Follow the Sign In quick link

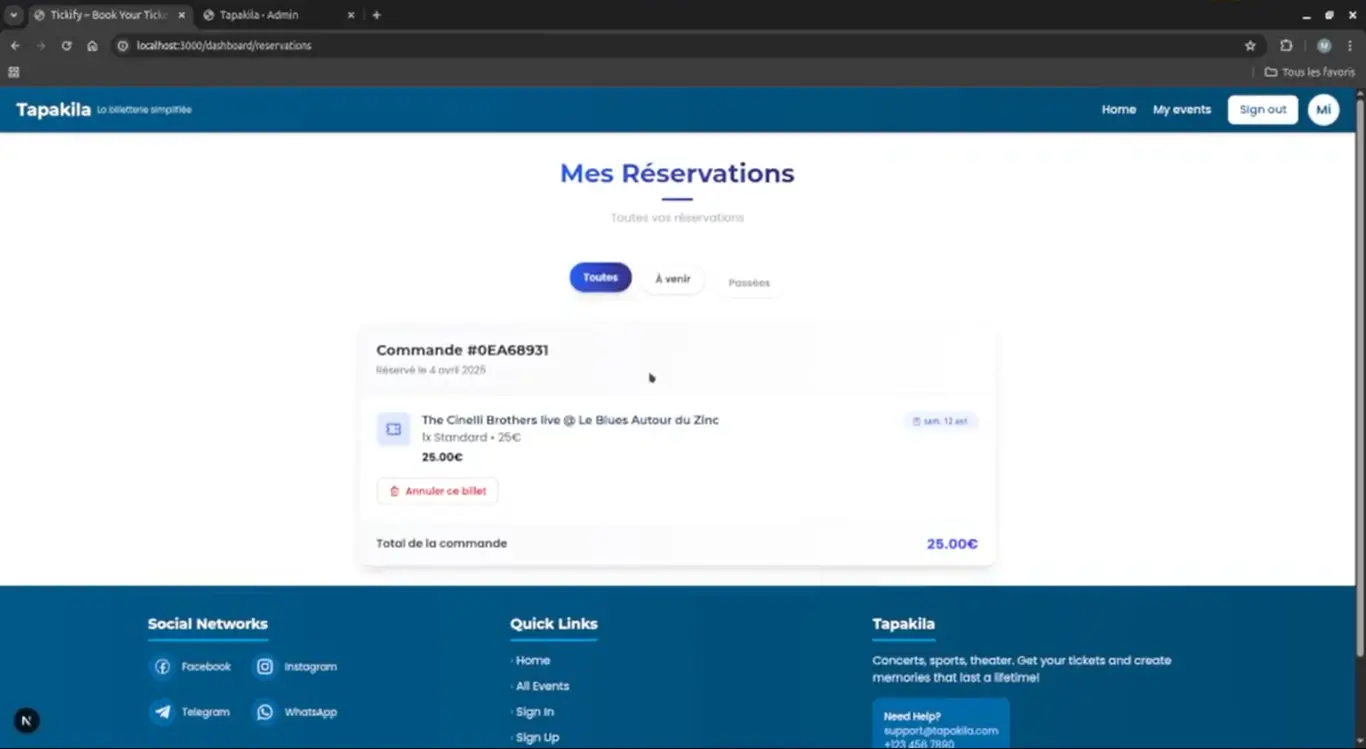pos(535,712)
